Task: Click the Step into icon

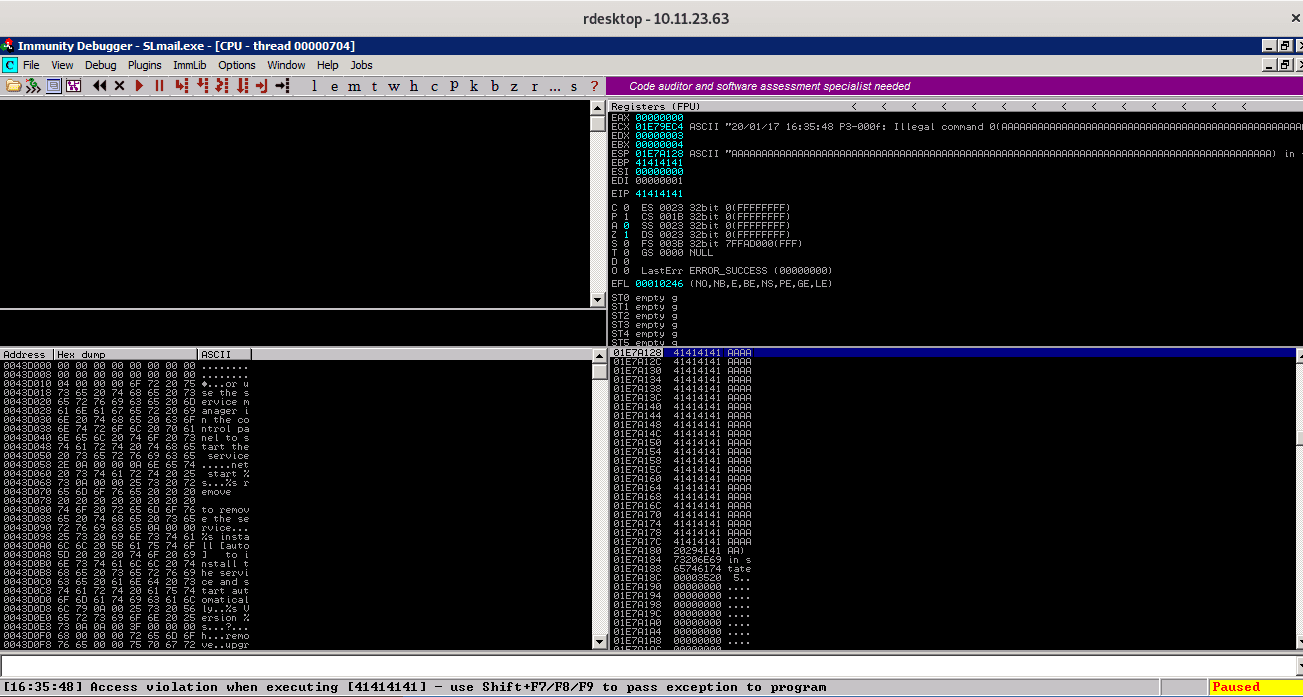Action: [181, 86]
